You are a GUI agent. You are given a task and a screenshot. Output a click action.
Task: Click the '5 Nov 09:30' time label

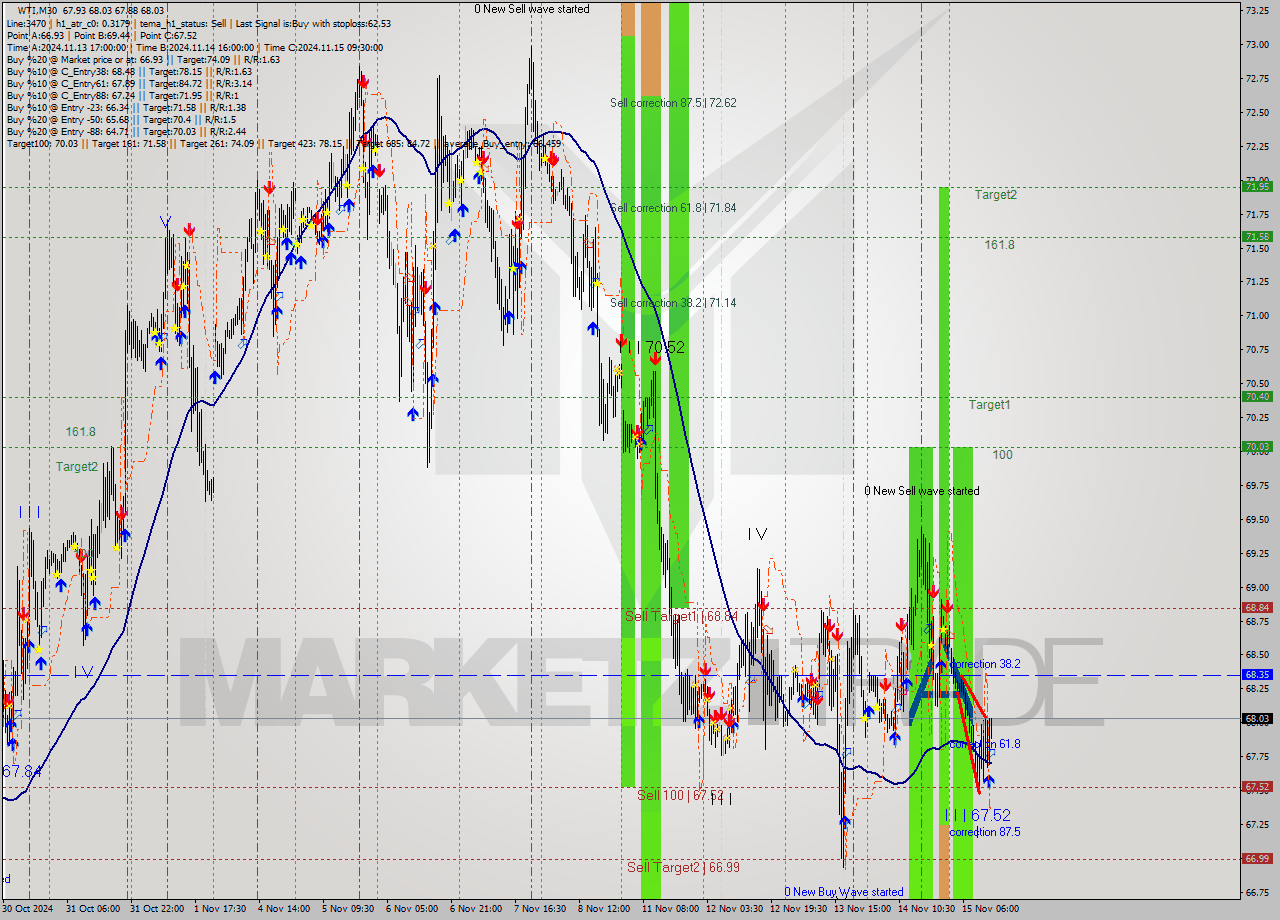point(350,909)
